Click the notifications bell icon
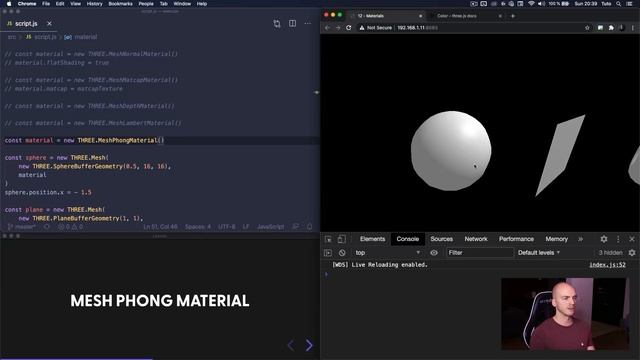This screenshot has height=360, width=640. (309, 227)
